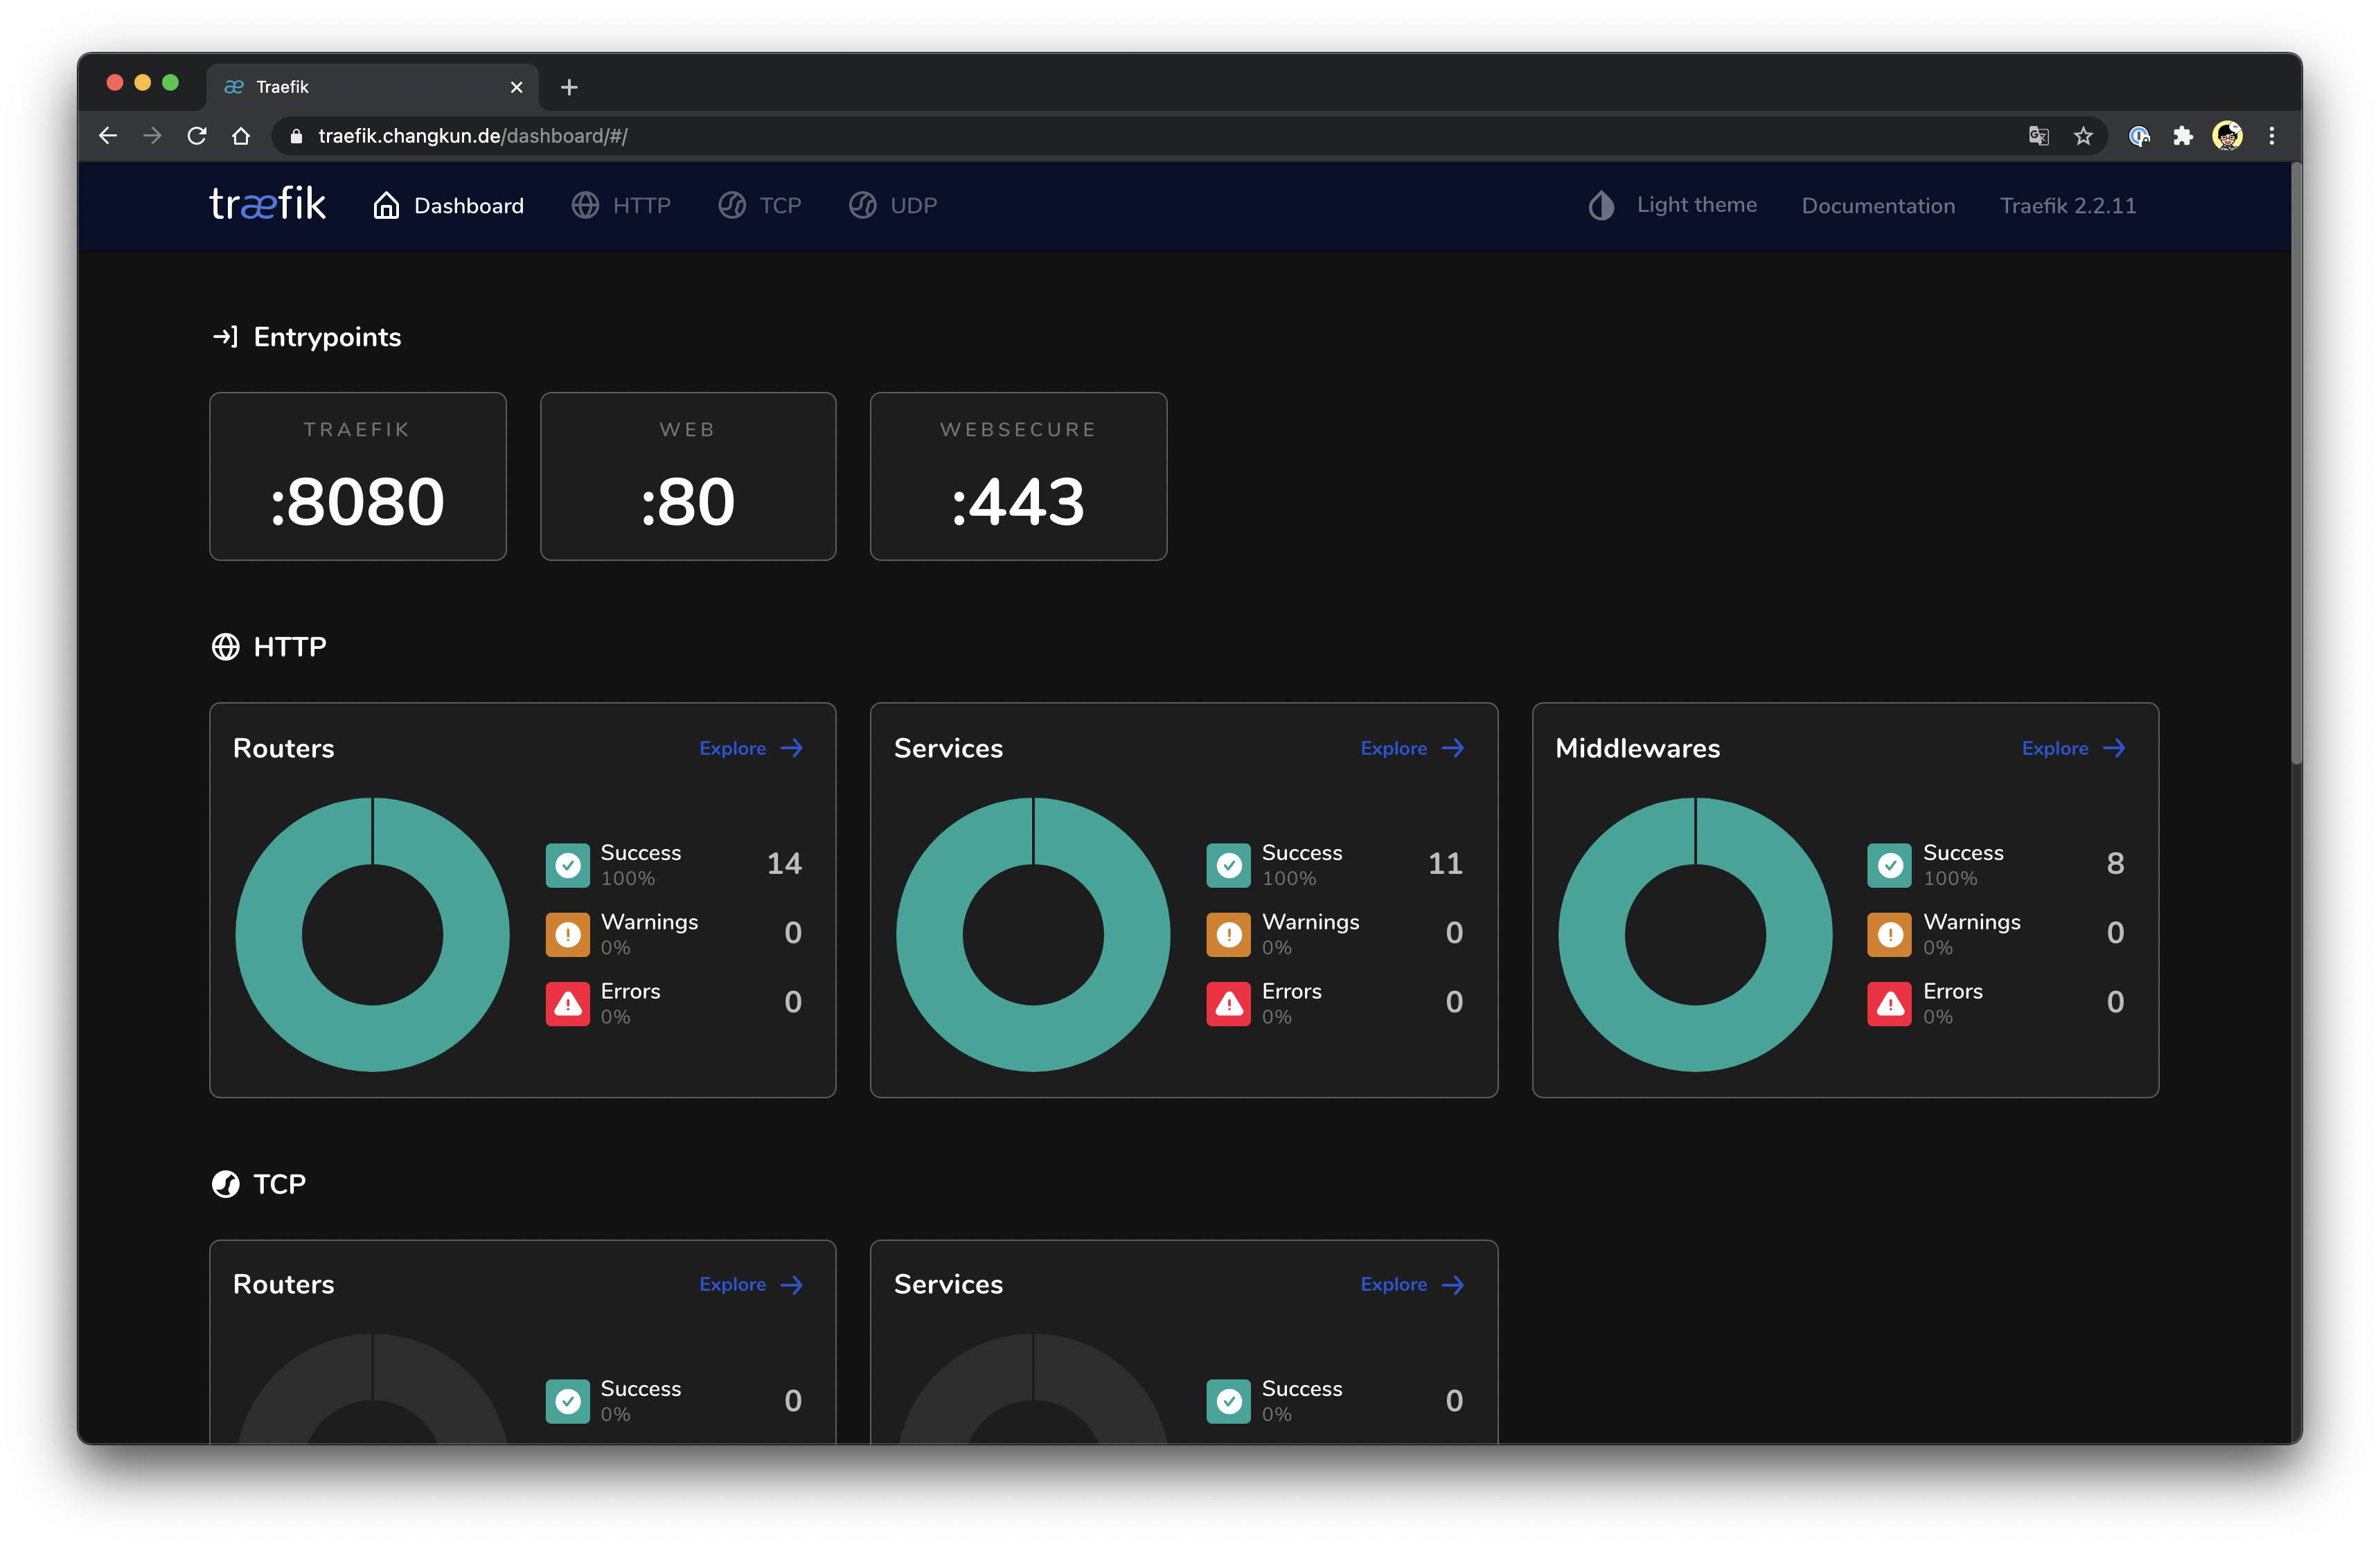Open the TCP navigation tab
The height and width of the screenshot is (1547, 2380).
click(x=760, y=205)
